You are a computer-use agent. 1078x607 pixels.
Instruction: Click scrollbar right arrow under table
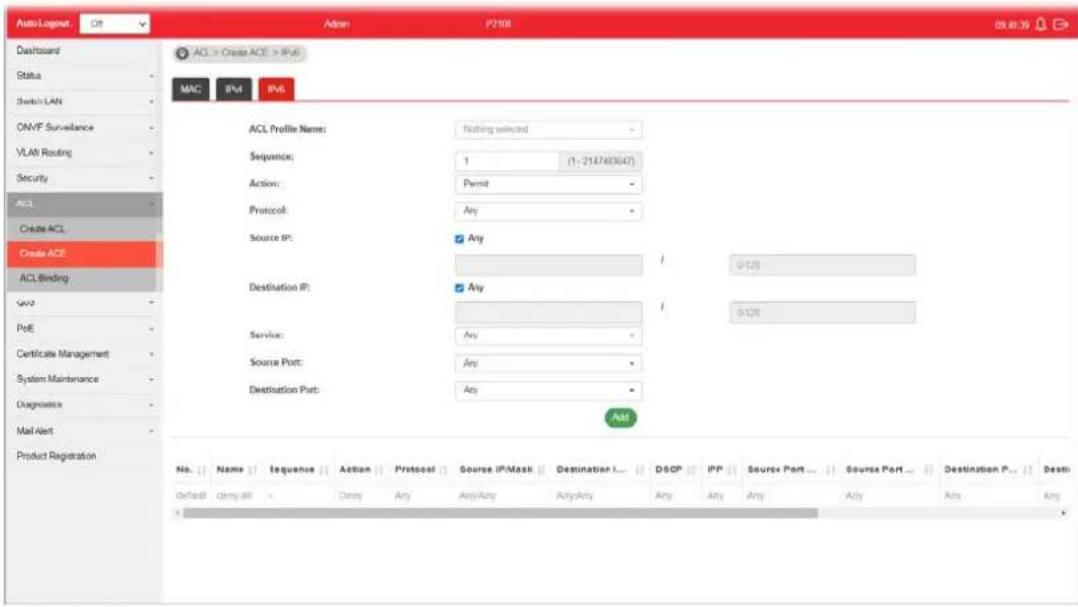click(x=1064, y=513)
